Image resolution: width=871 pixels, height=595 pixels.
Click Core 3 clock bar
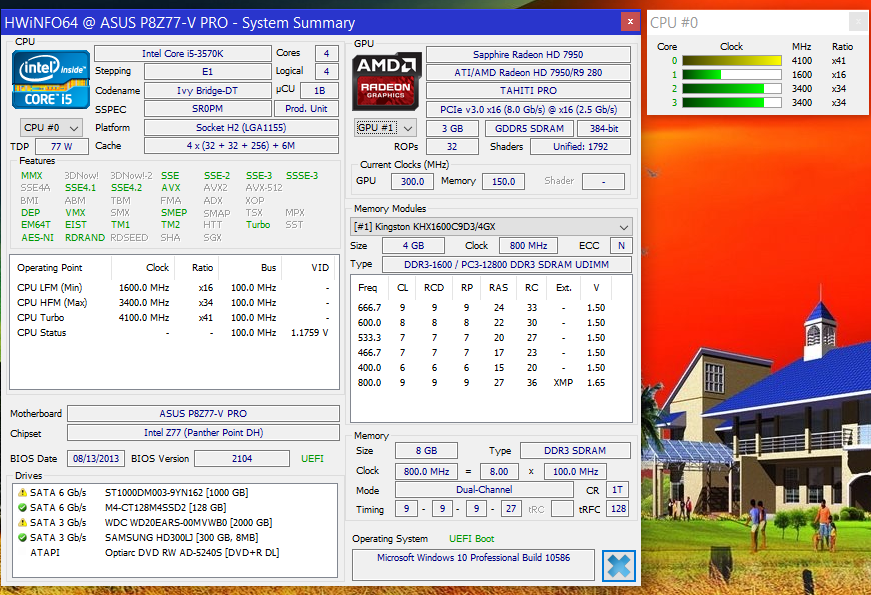[732, 103]
